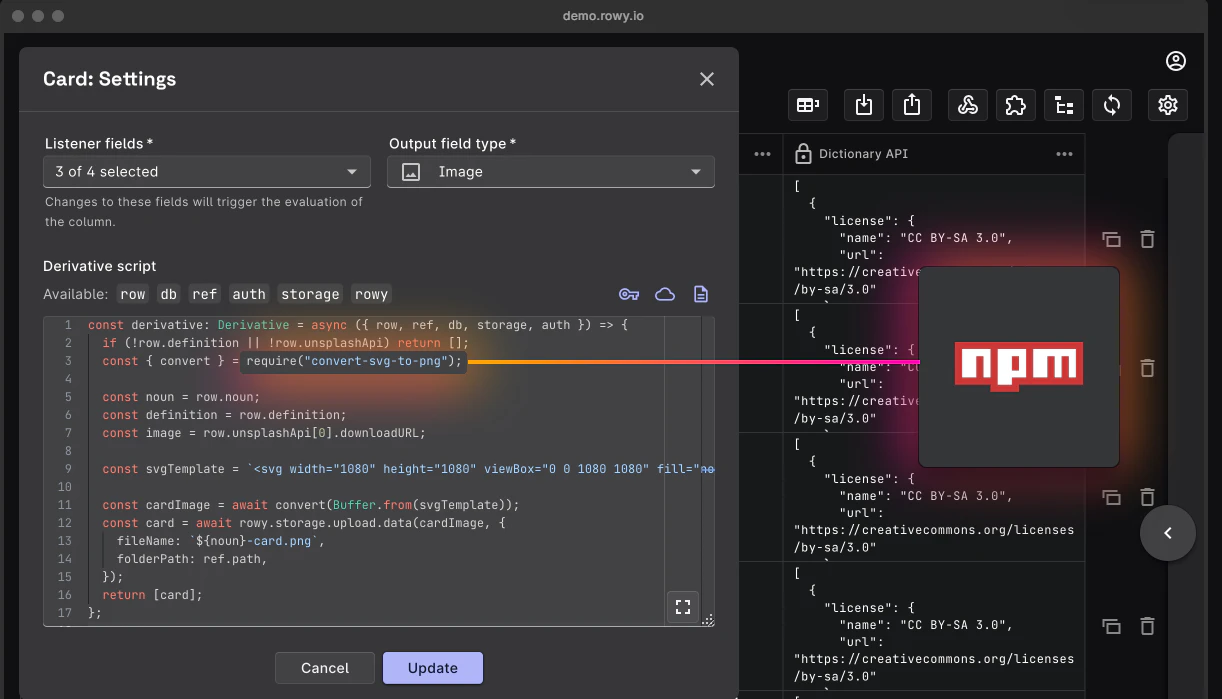Click the 'rowy.storage.upload.data' code line
The width and height of the screenshot is (1222, 699).
306,523
